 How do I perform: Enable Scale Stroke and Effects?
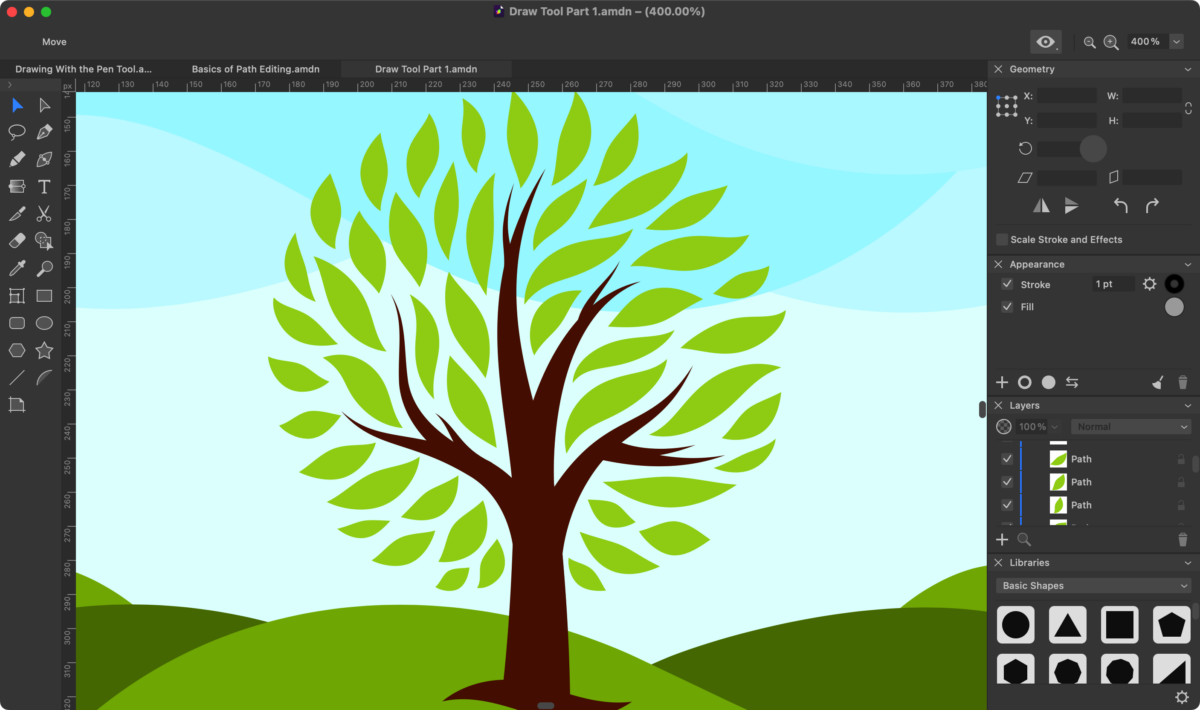(x=1002, y=239)
